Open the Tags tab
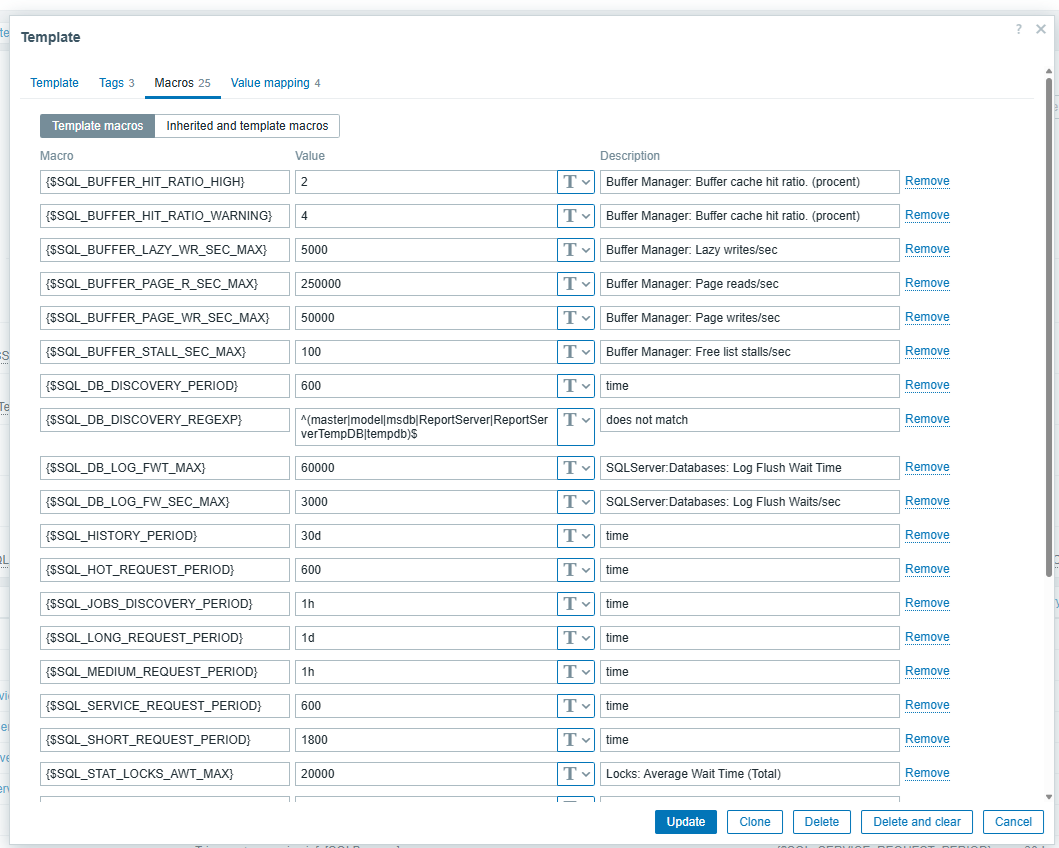This screenshot has width=1059, height=848. [x=117, y=82]
